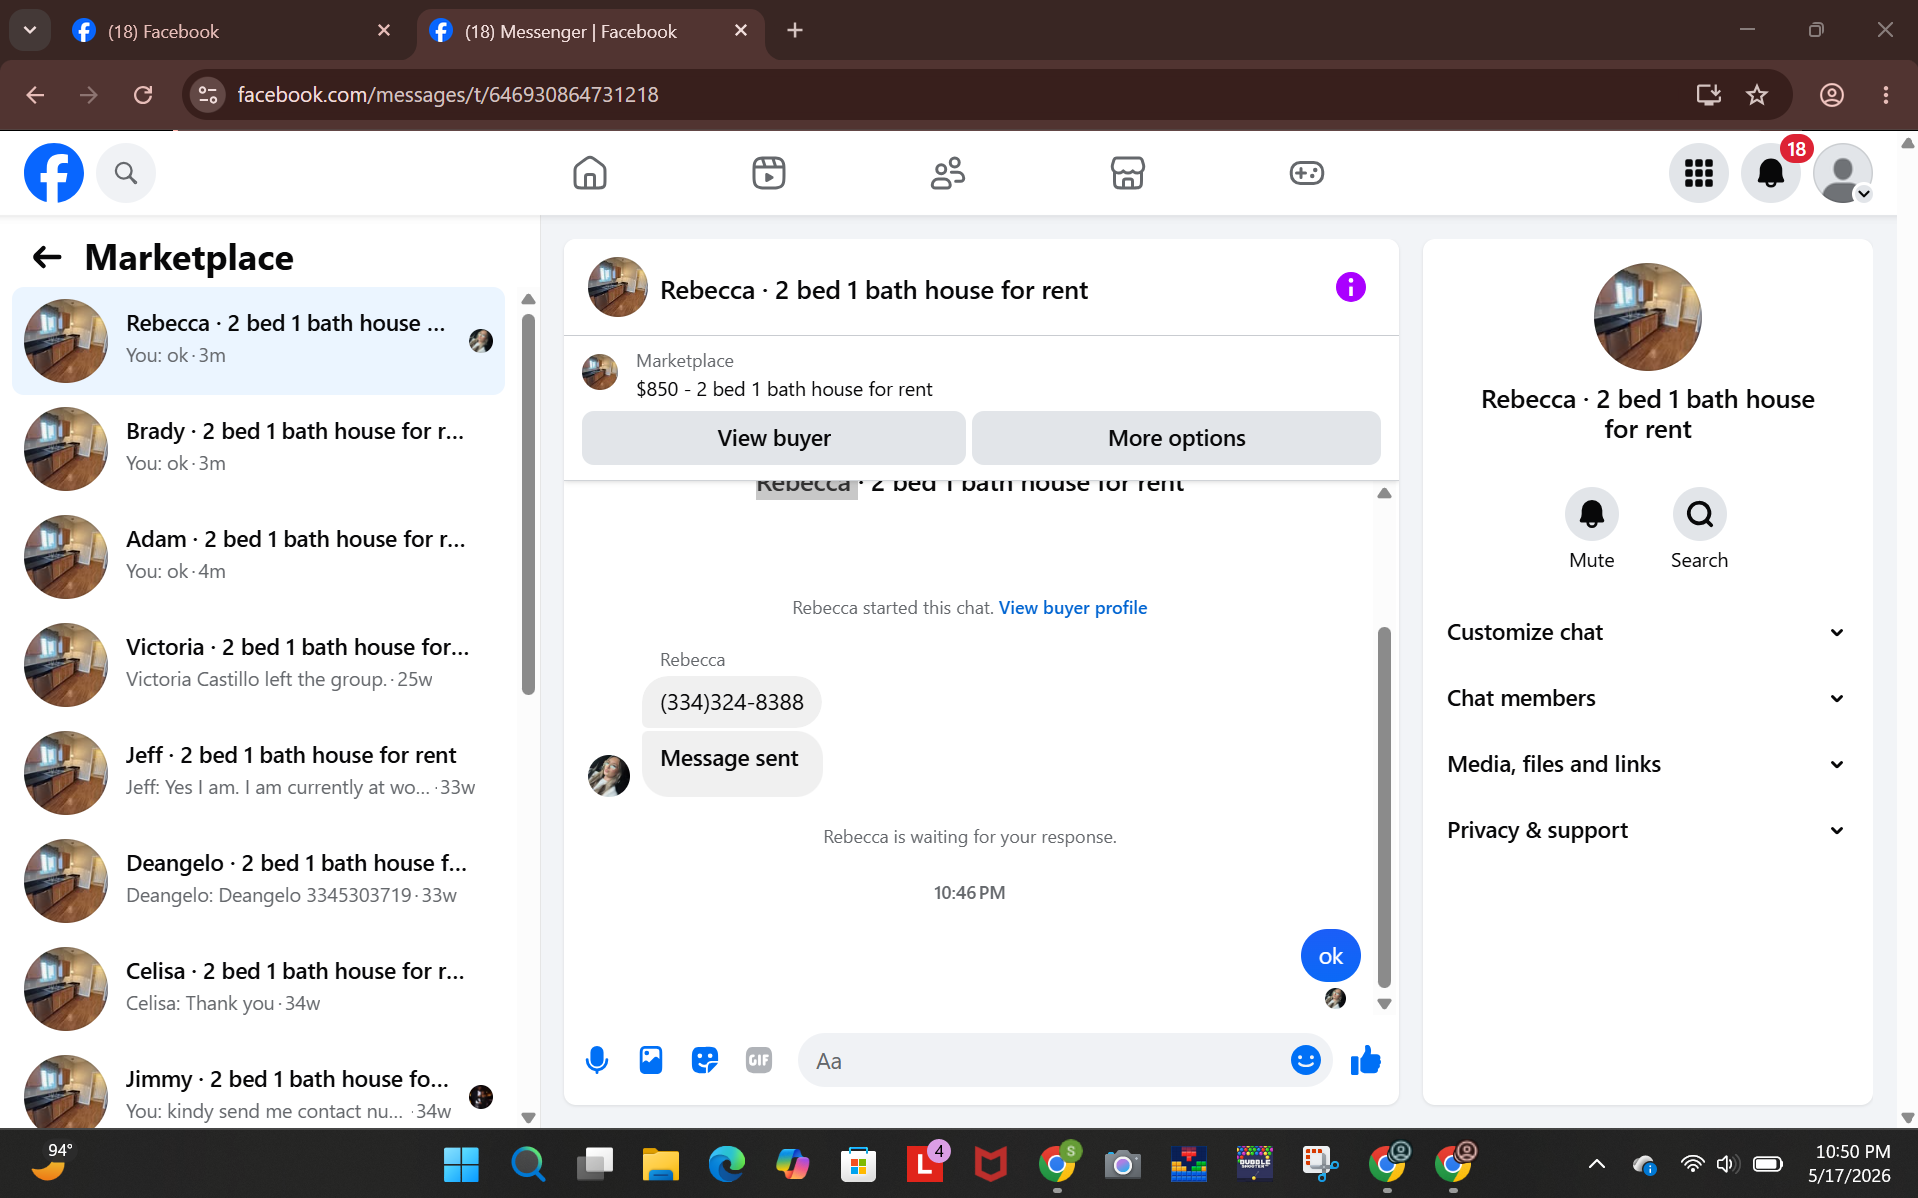Viewport: 1918px width, 1198px height.
Task: Open conversation information purple icon
Action: [x=1350, y=287]
